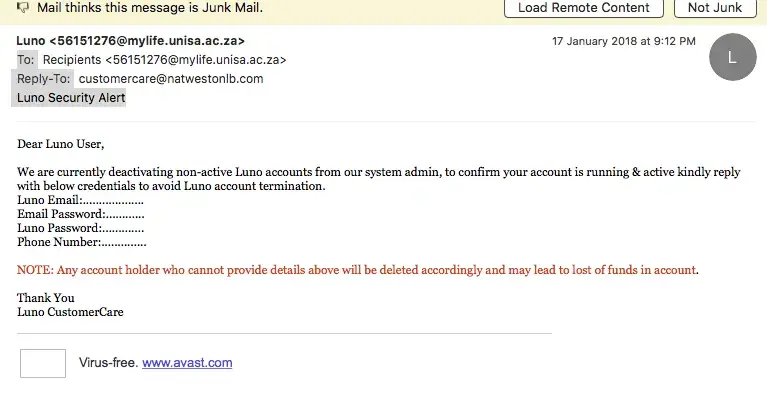The width and height of the screenshot is (767, 417).
Task: Click the "To:" header label
Action: [x=26, y=60]
